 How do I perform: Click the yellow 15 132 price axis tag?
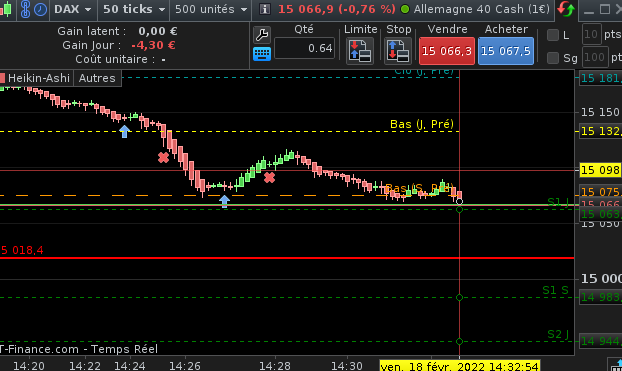pos(601,131)
